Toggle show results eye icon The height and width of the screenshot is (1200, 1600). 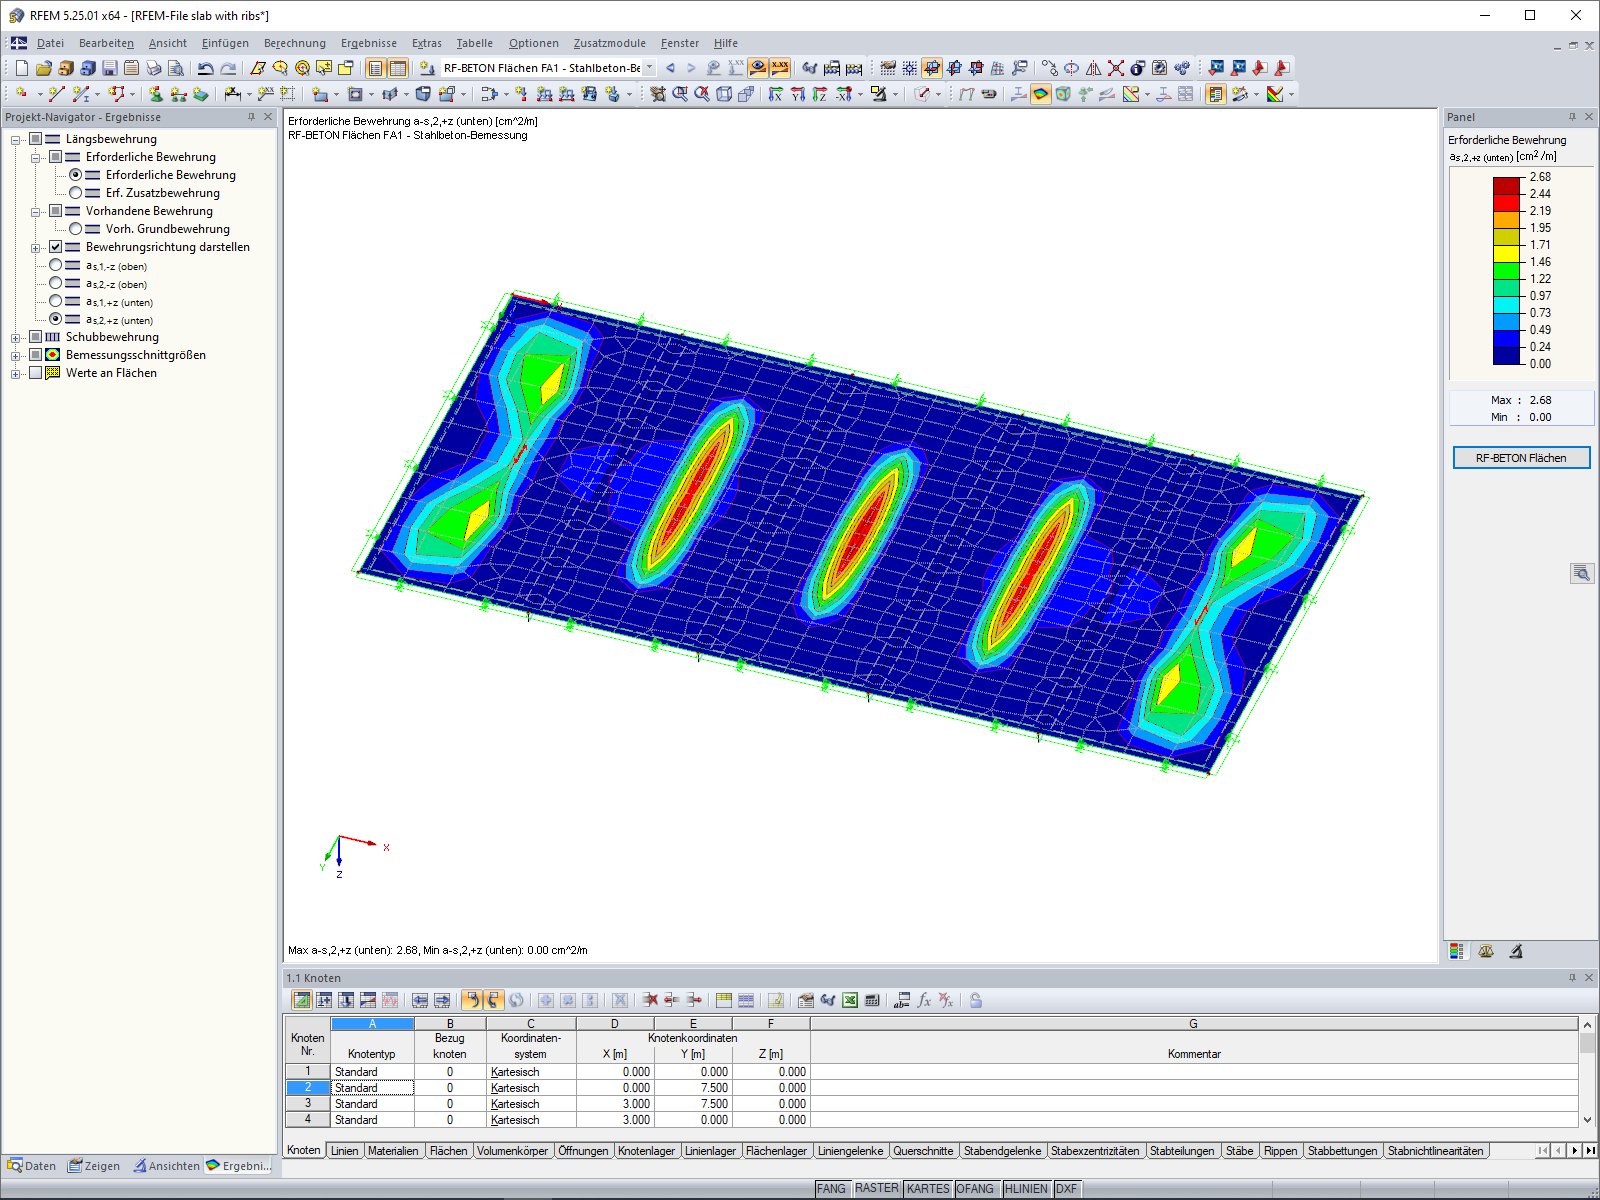coord(758,68)
